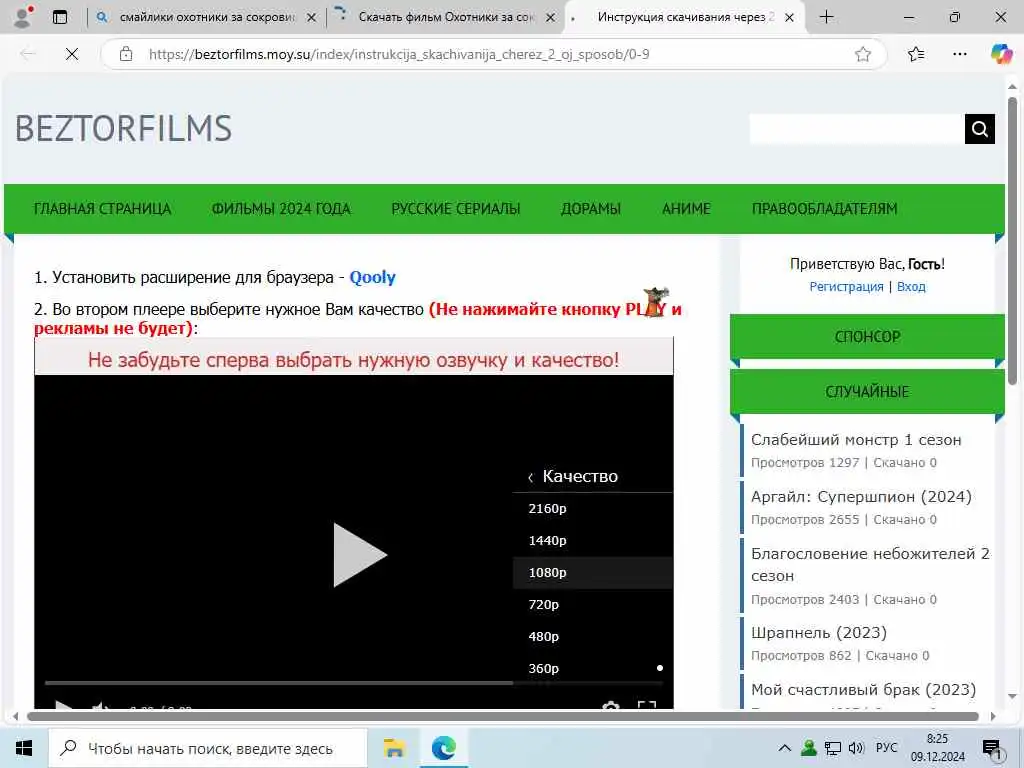Screen dimensions: 1024x768
Task: Launch the Copilot icon
Action: 1000,54
